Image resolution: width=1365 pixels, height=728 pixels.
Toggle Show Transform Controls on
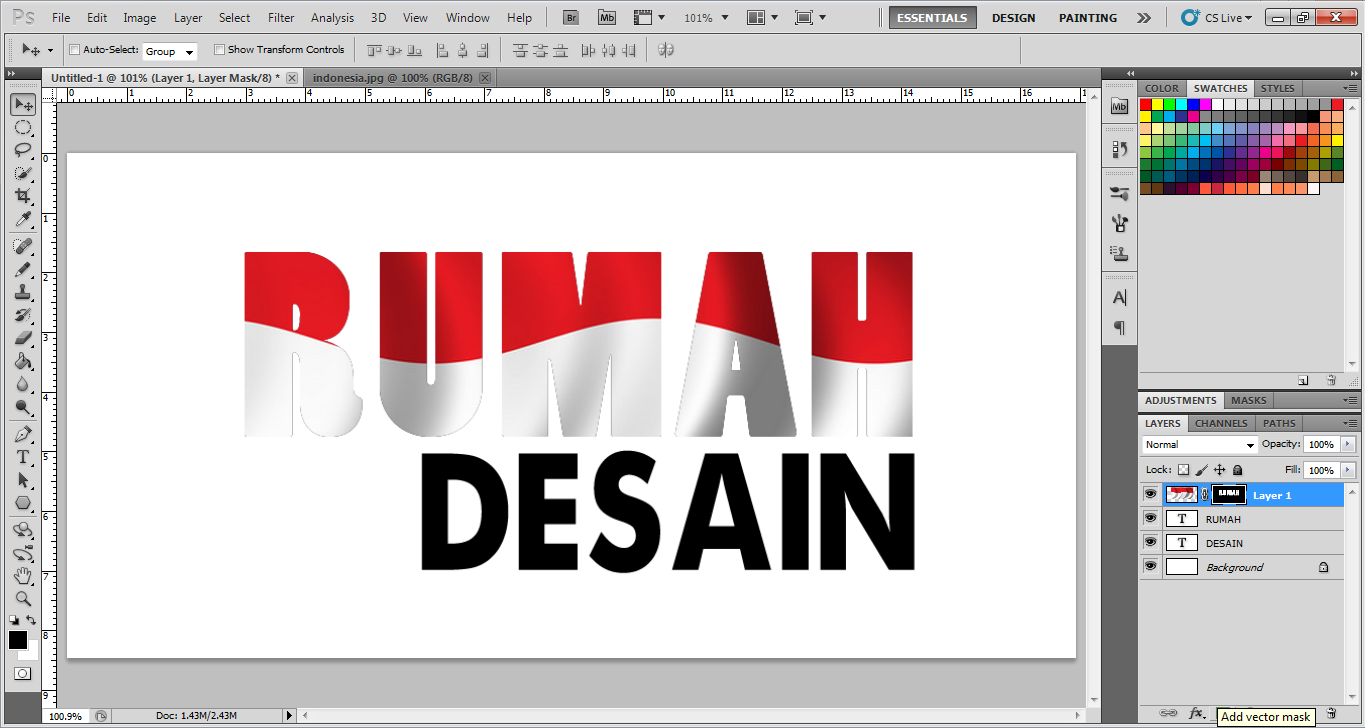pyautogui.click(x=219, y=49)
